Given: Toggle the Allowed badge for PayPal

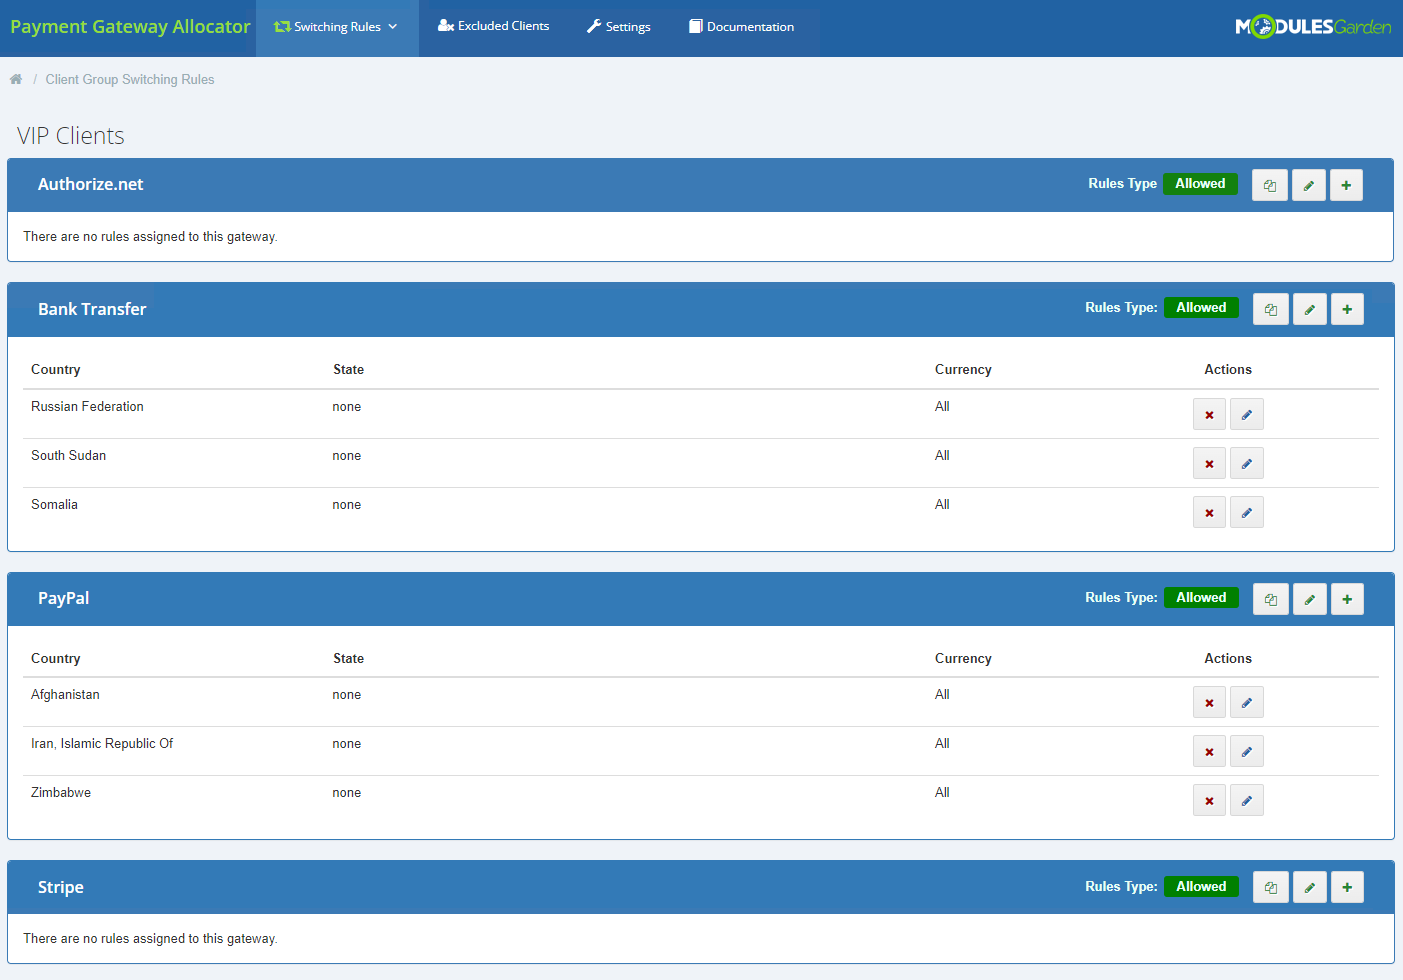Looking at the screenshot, I should [1201, 597].
